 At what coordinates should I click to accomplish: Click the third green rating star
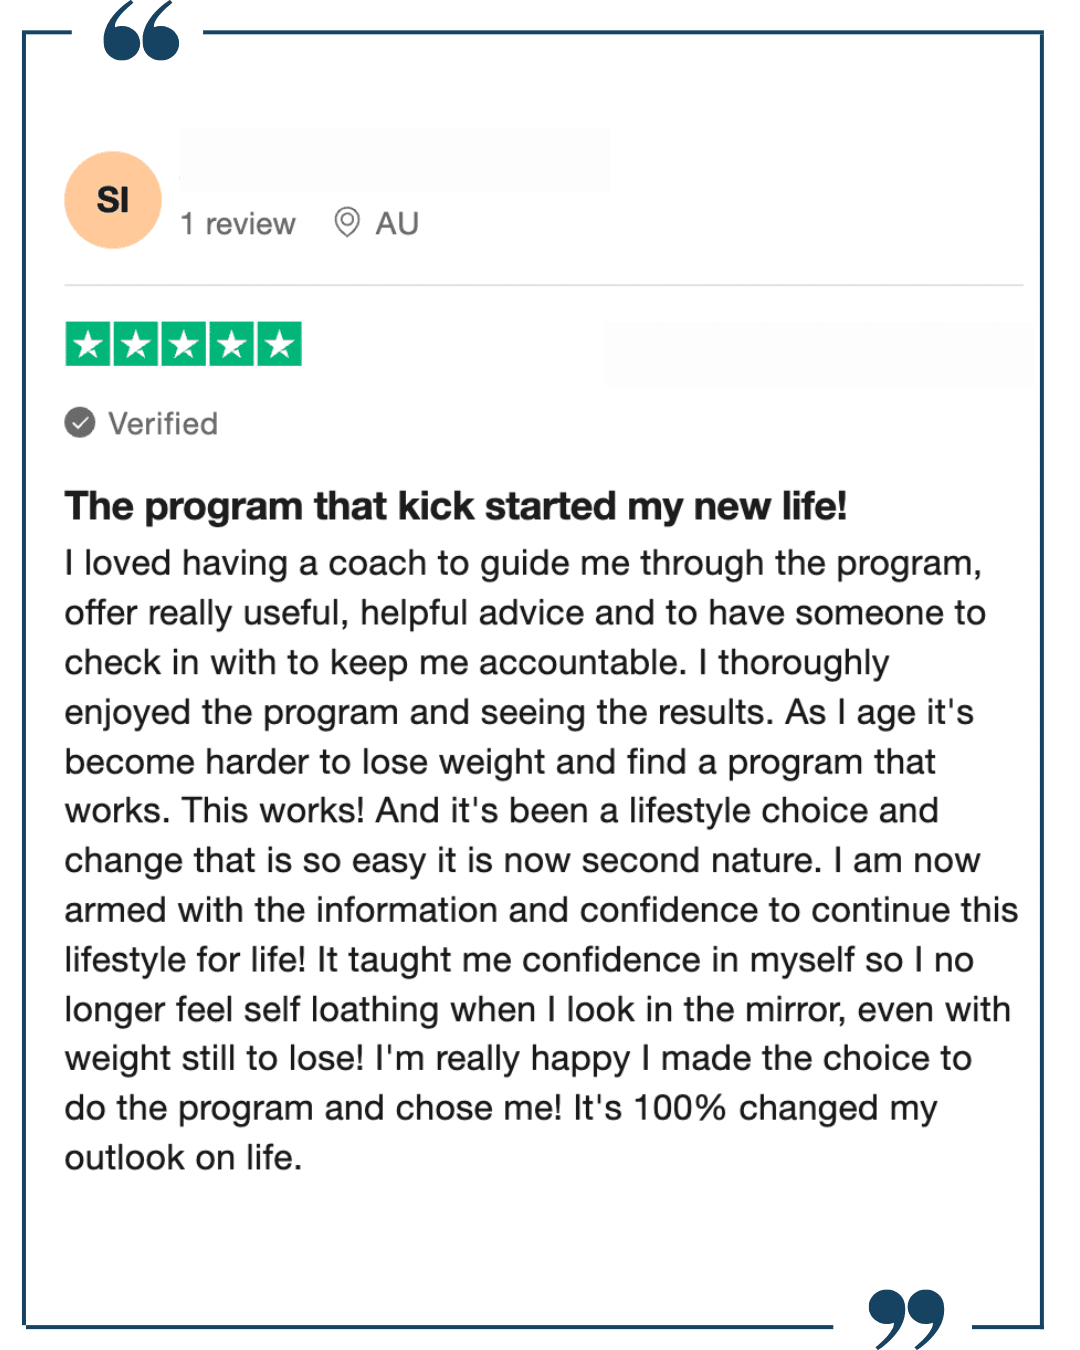(x=184, y=345)
